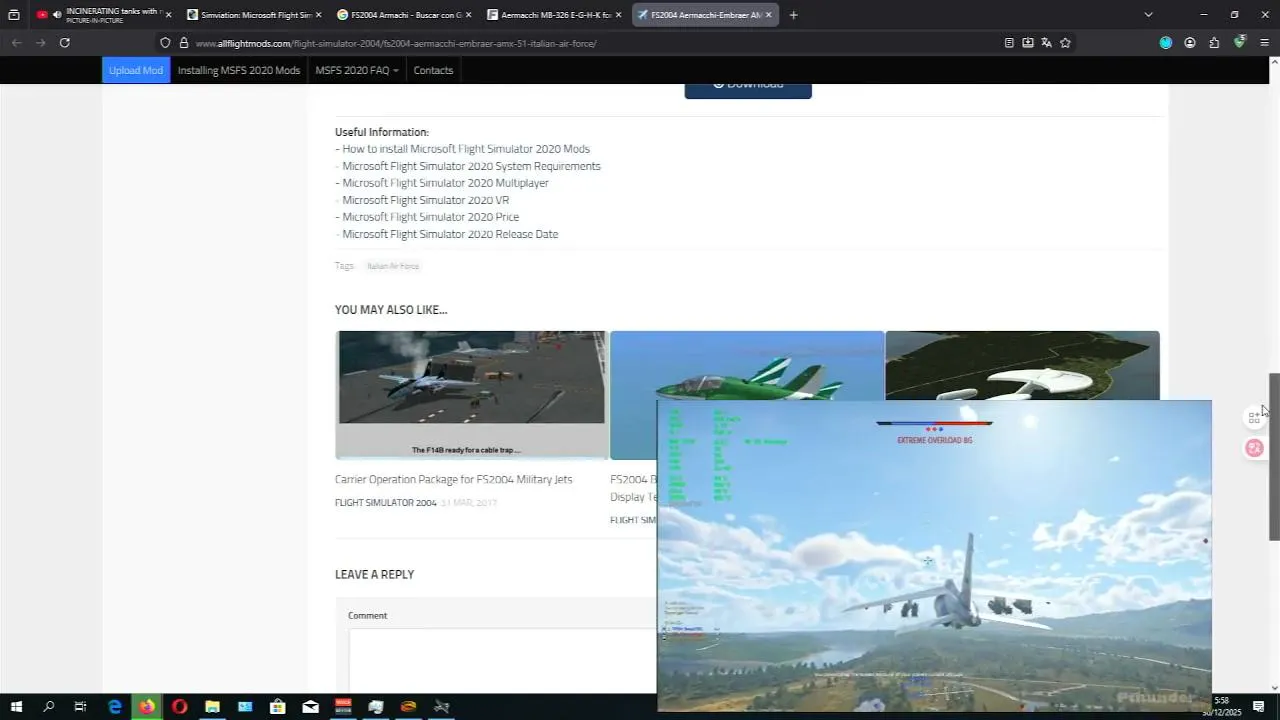Image resolution: width=1280 pixels, height=720 pixels.
Task: Switch to the Simviation Microsoft Flight Sim tab
Action: (x=255, y=15)
